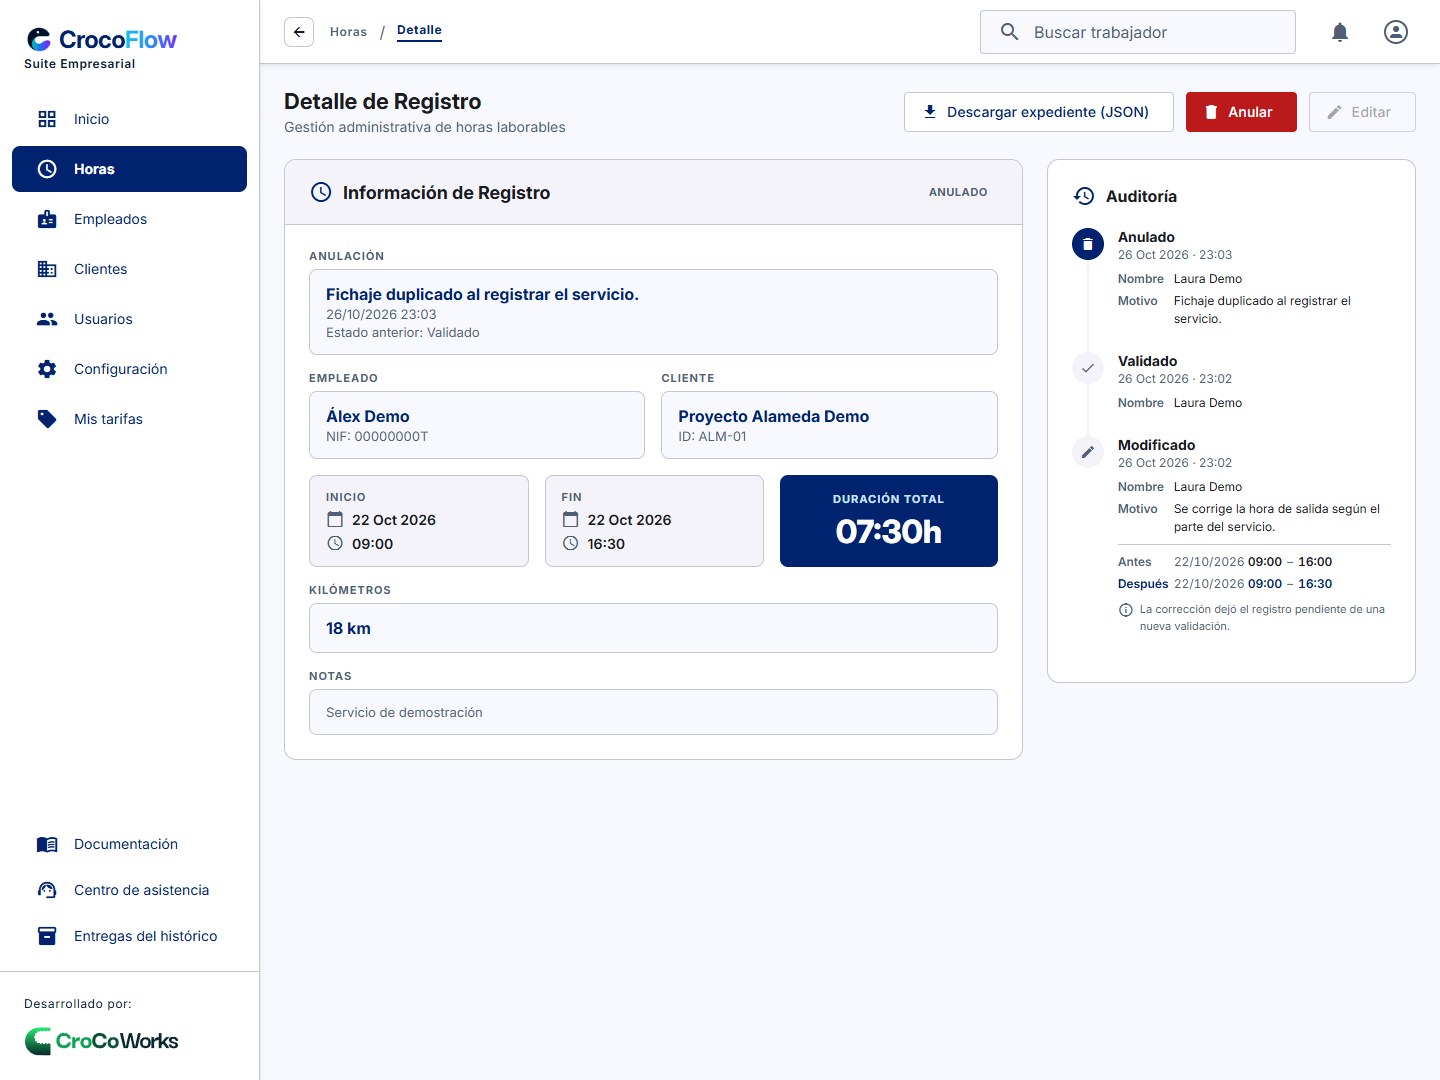
Task: Click the Documentación book icon
Action: (47, 844)
